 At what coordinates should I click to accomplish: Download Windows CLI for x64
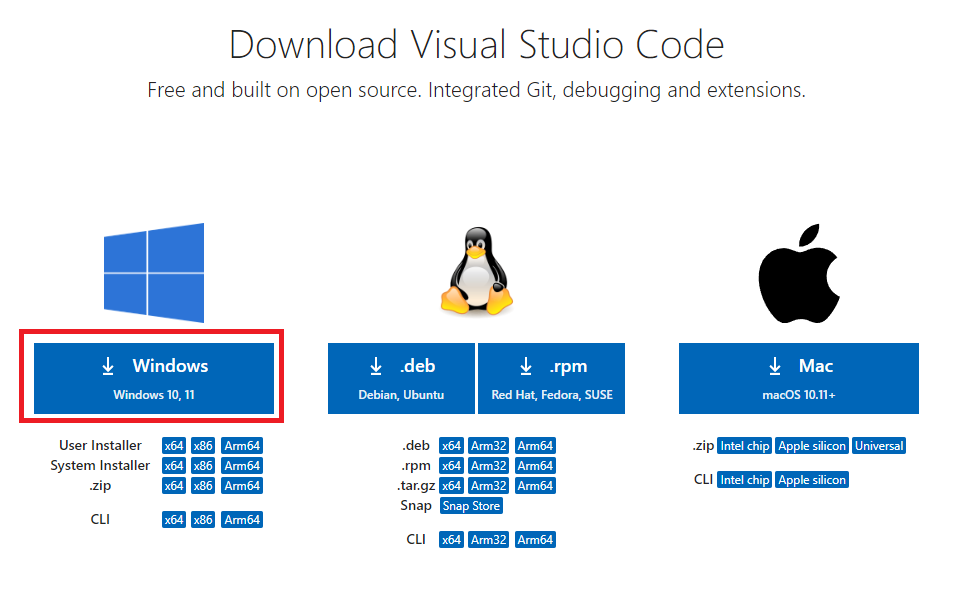(x=174, y=519)
